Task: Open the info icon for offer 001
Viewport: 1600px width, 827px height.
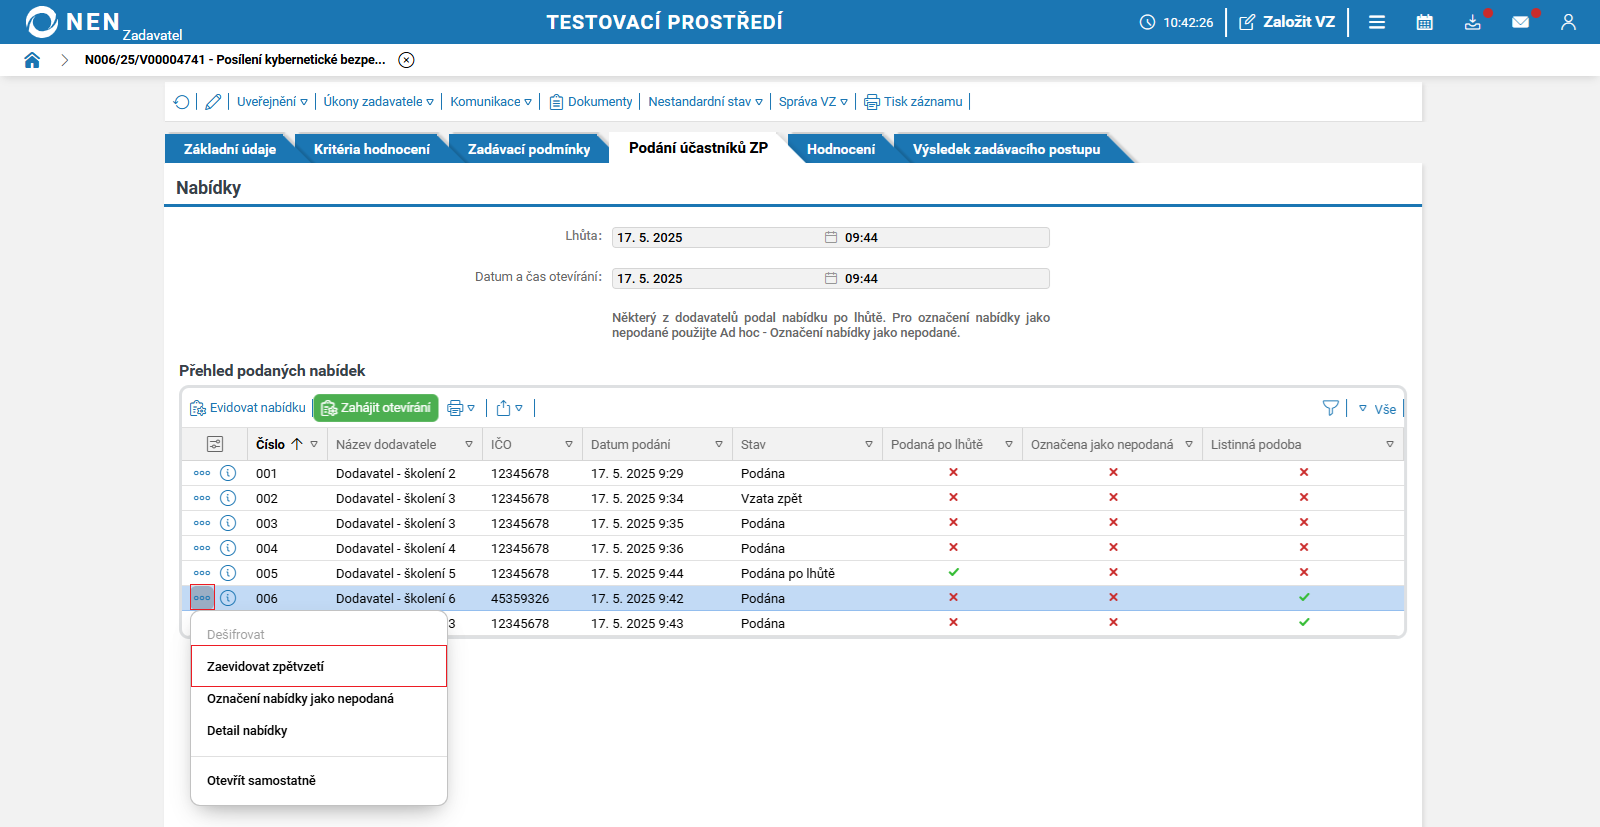Action: click(228, 473)
